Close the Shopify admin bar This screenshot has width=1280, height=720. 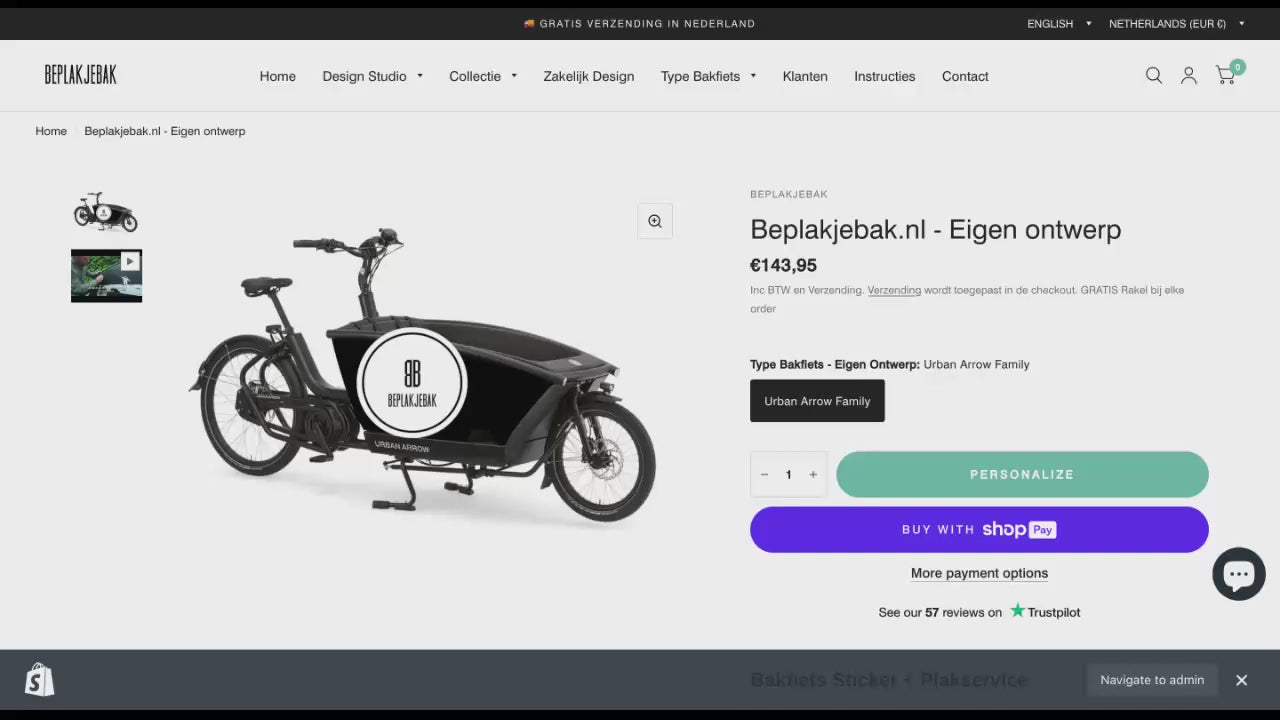pos(1241,680)
